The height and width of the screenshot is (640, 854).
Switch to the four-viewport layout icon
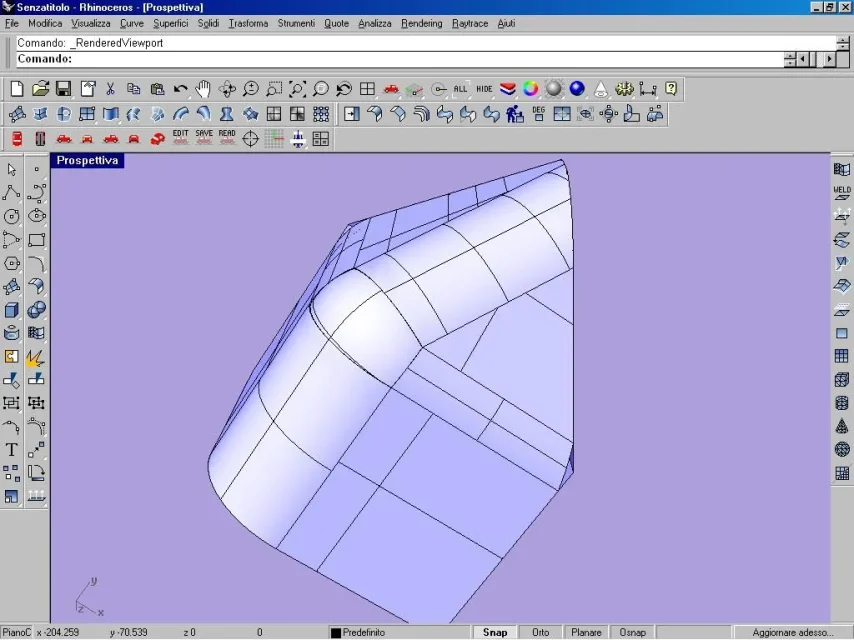(x=368, y=88)
